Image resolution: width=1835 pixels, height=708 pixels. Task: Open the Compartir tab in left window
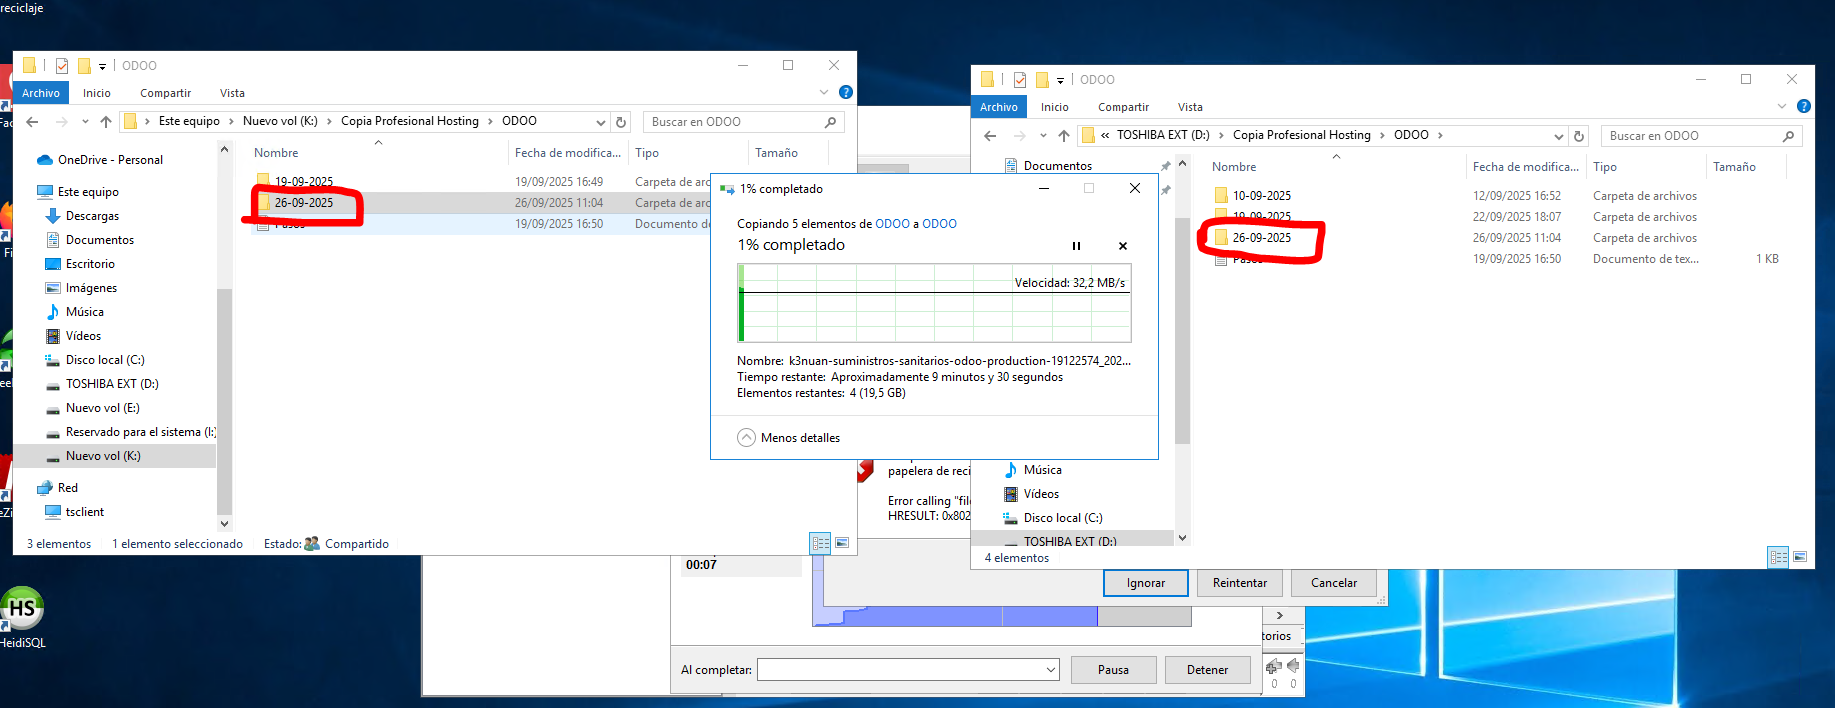165,93
